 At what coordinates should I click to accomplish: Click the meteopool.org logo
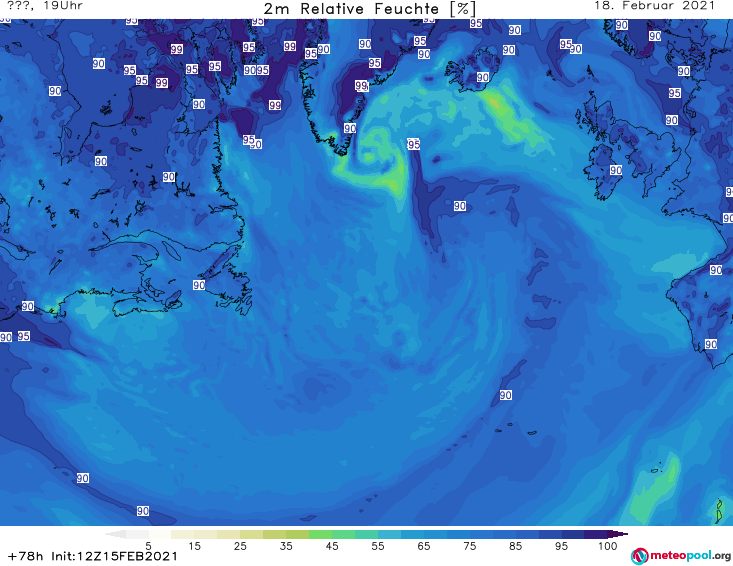pos(681,556)
